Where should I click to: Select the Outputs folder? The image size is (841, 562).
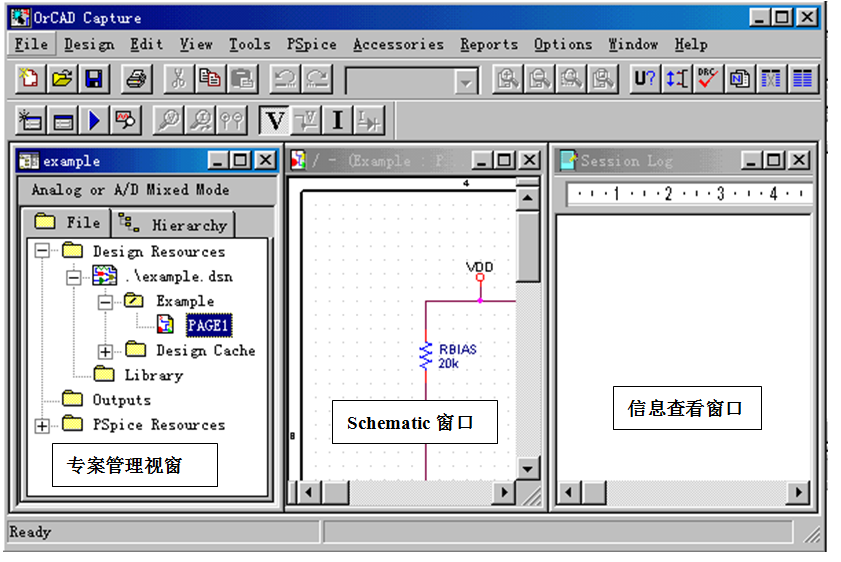click(x=122, y=400)
